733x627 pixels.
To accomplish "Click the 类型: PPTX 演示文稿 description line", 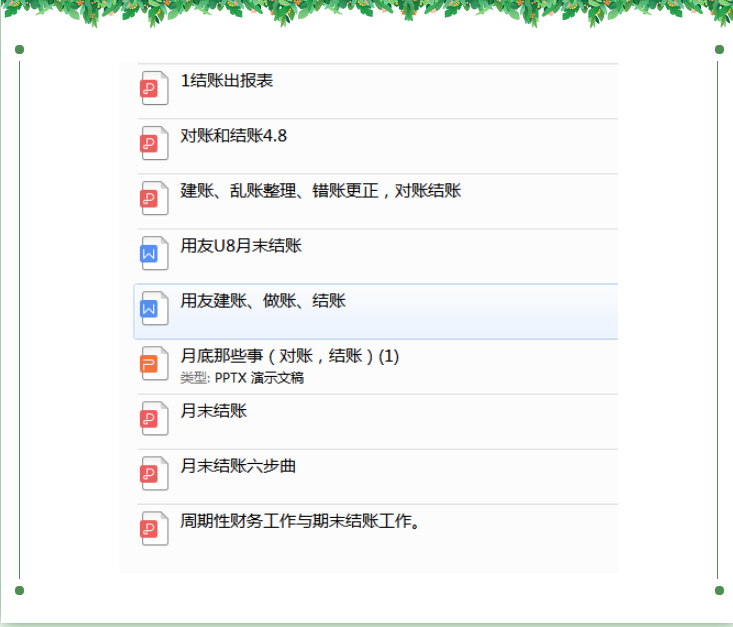I will pos(242,378).
